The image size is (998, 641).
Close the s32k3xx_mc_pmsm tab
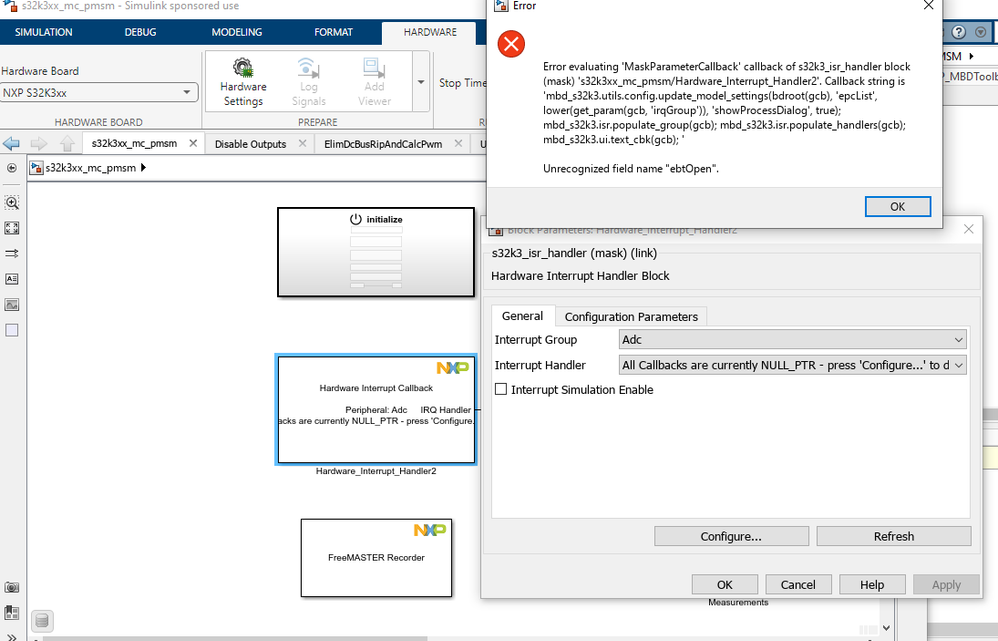[193, 143]
